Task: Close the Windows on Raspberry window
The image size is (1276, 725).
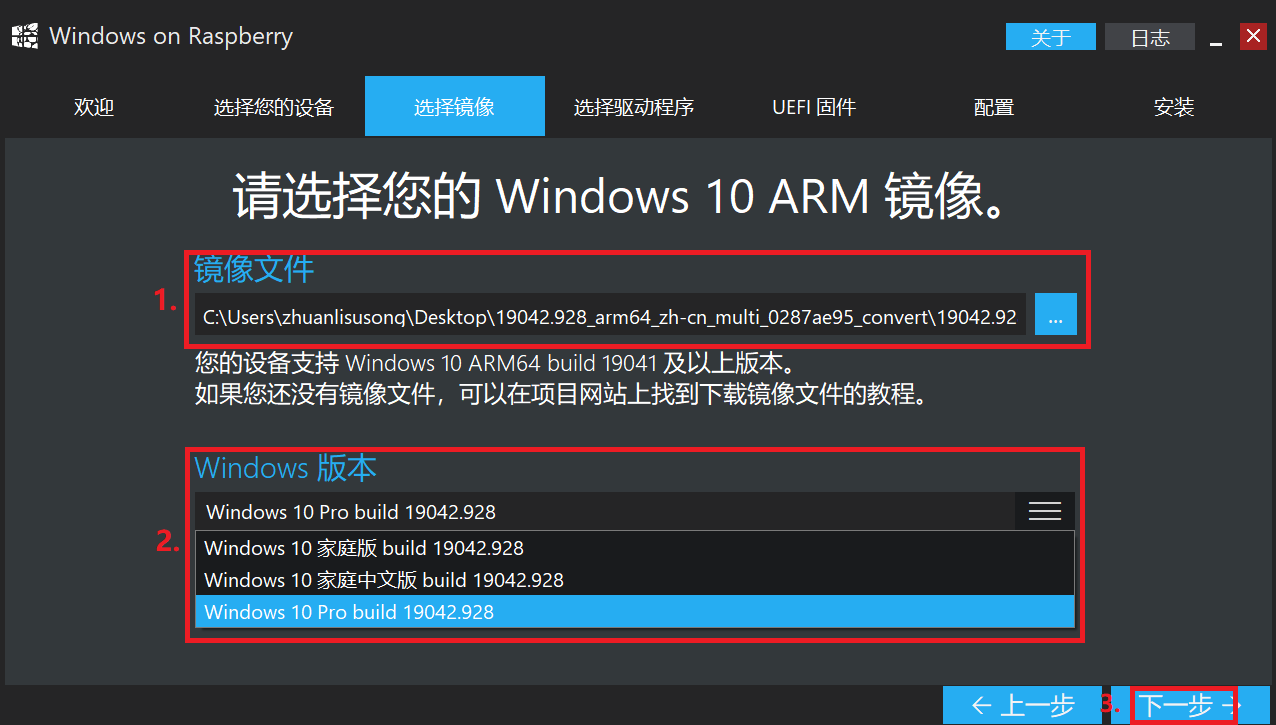Action: click(x=1253, y=37)
